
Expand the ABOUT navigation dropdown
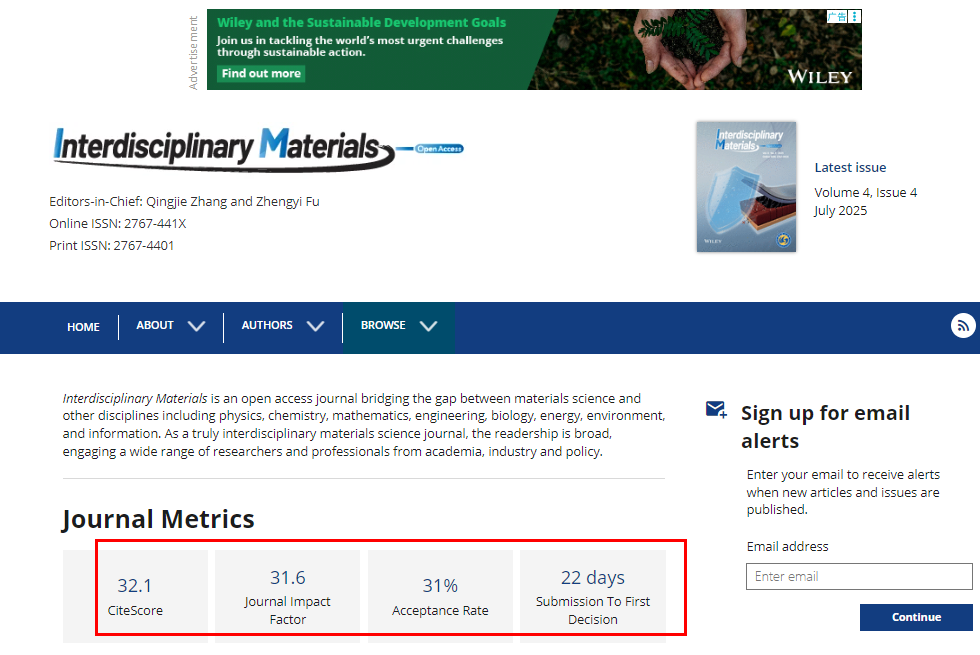[170, 326]
